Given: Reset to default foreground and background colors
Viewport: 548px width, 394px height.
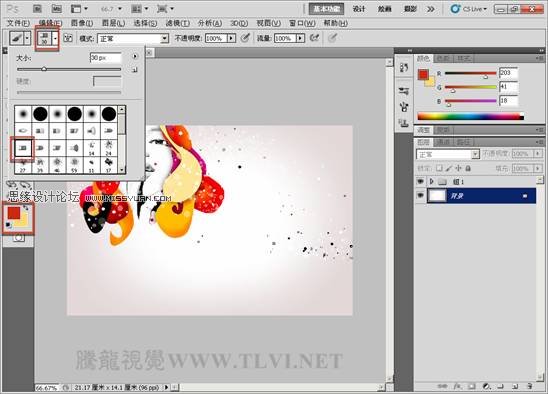Looking at the screenshot, I should 9,225.
